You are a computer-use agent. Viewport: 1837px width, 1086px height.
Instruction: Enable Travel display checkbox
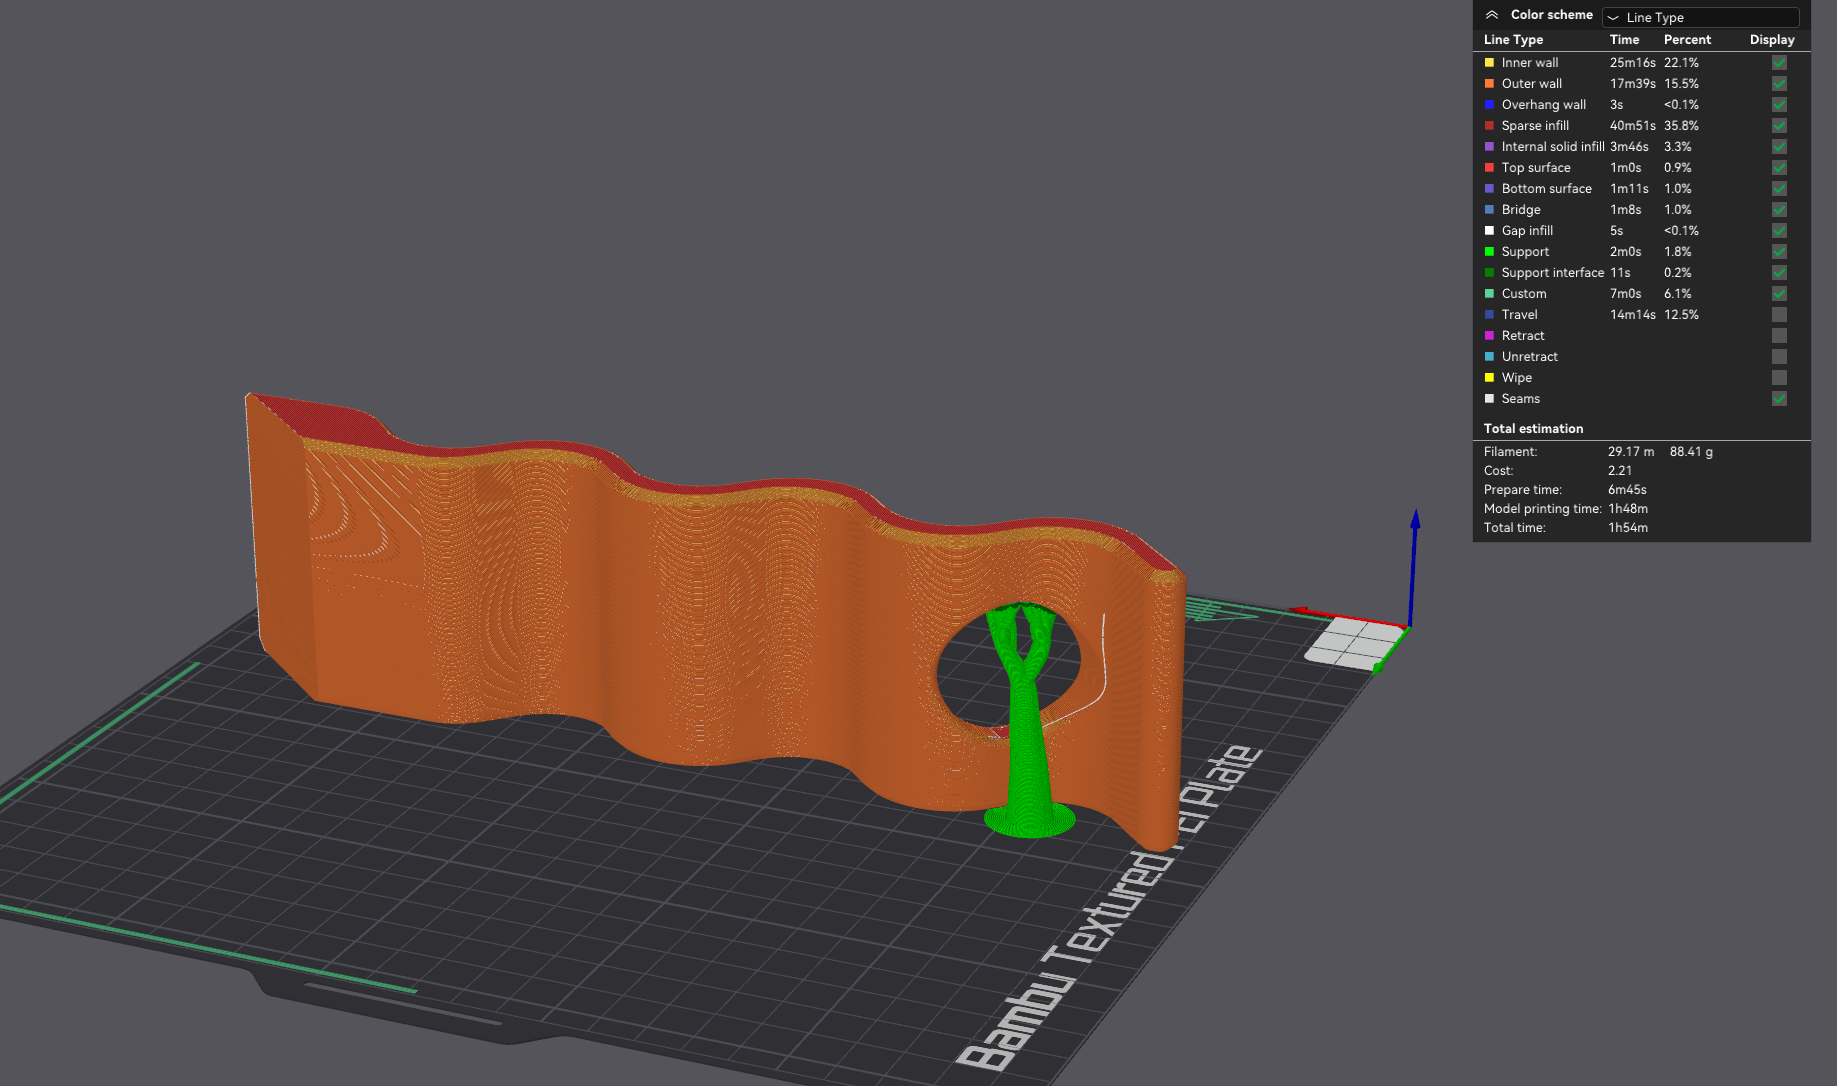pos(1779,314)
